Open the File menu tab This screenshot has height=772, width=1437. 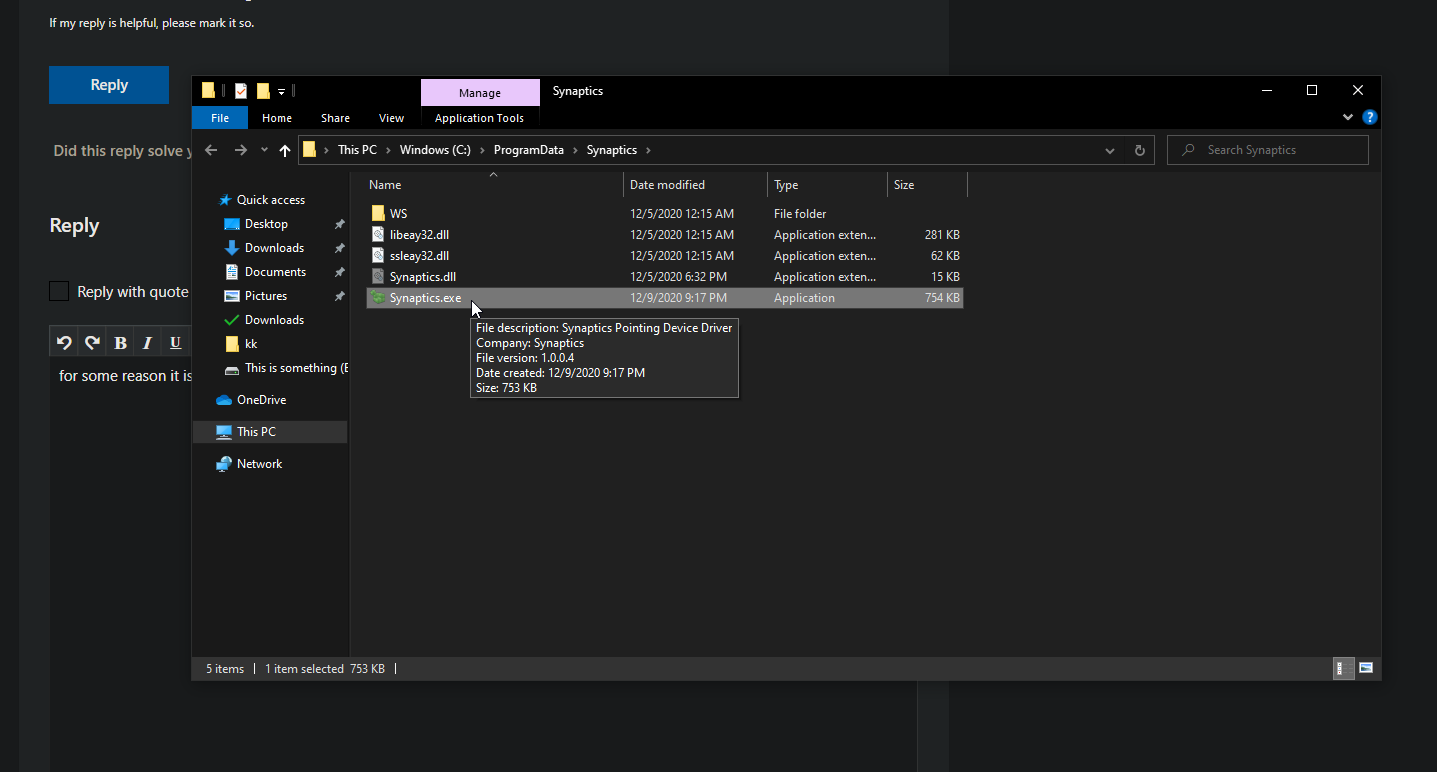pos(220,118)
